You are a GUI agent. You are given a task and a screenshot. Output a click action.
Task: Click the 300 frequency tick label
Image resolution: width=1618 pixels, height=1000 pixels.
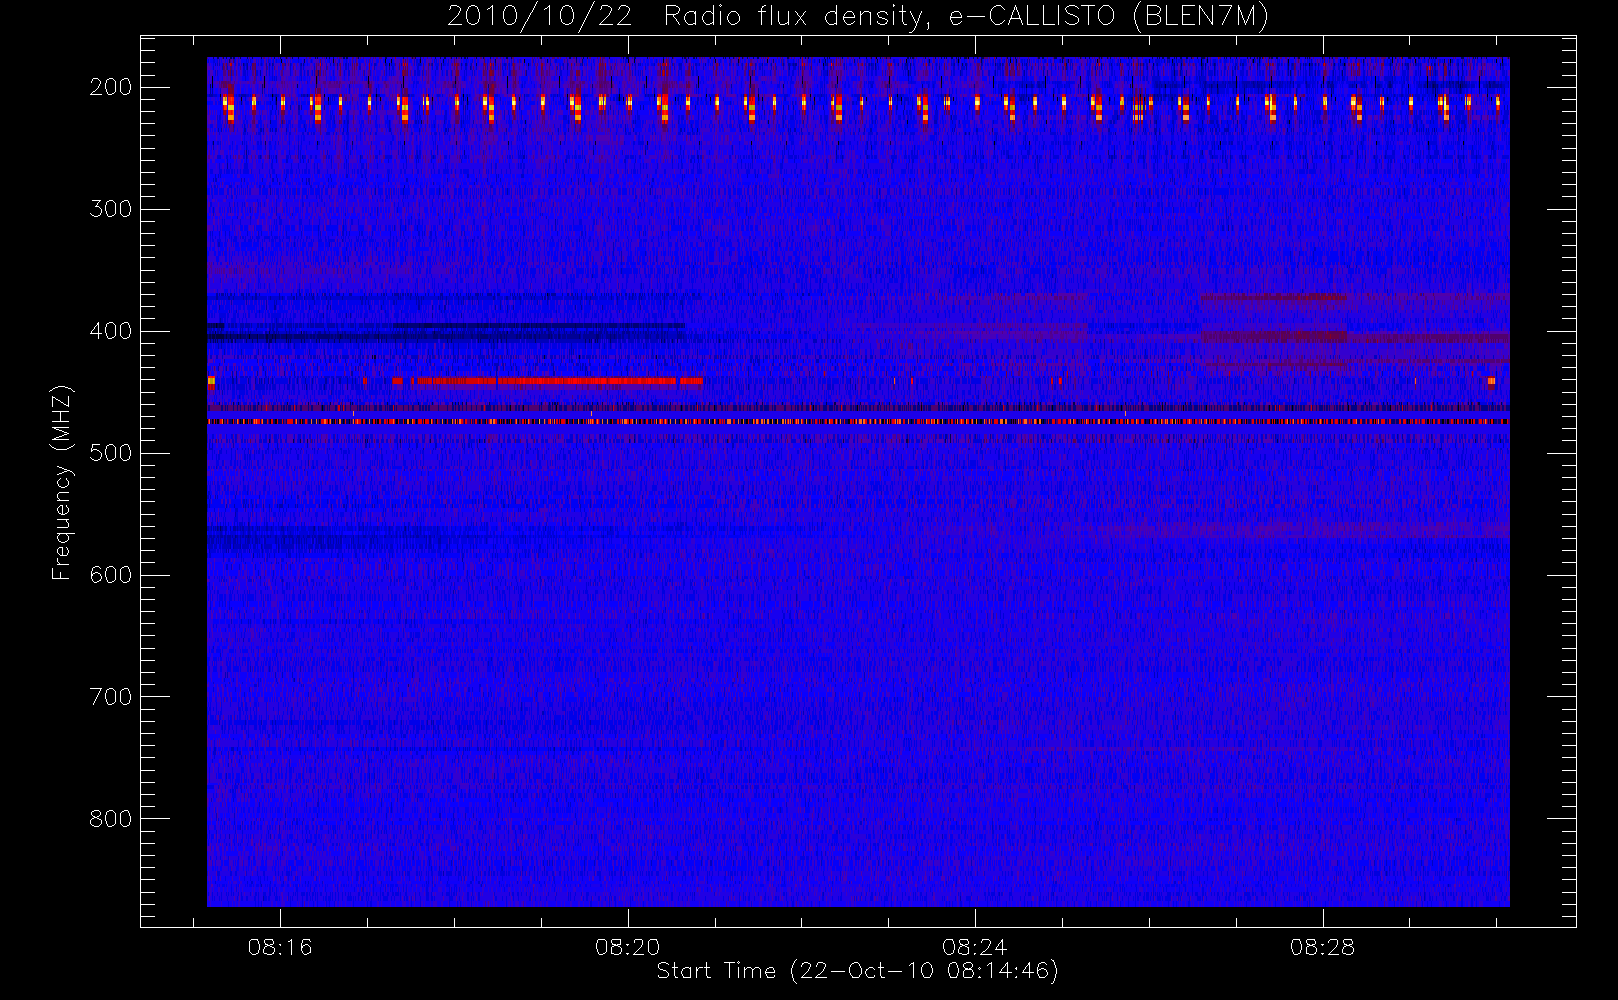point(110,209)
